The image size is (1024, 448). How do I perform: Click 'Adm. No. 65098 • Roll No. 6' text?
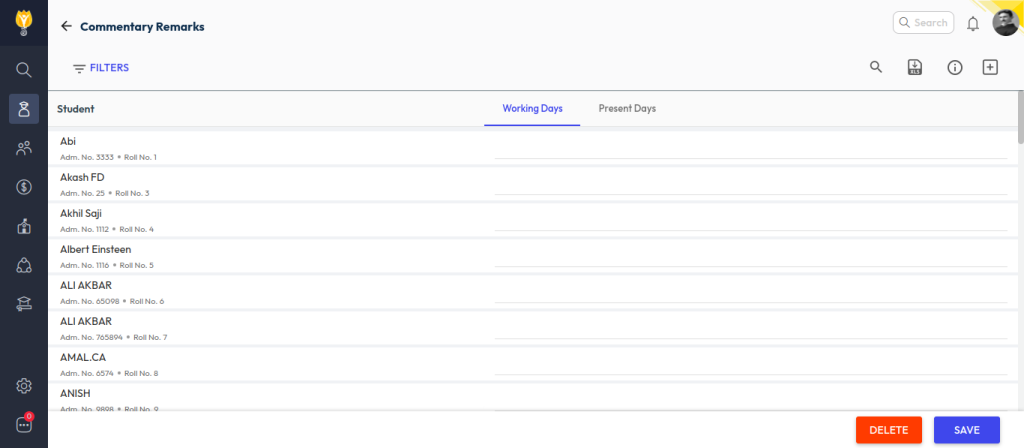tap(112, 301)
